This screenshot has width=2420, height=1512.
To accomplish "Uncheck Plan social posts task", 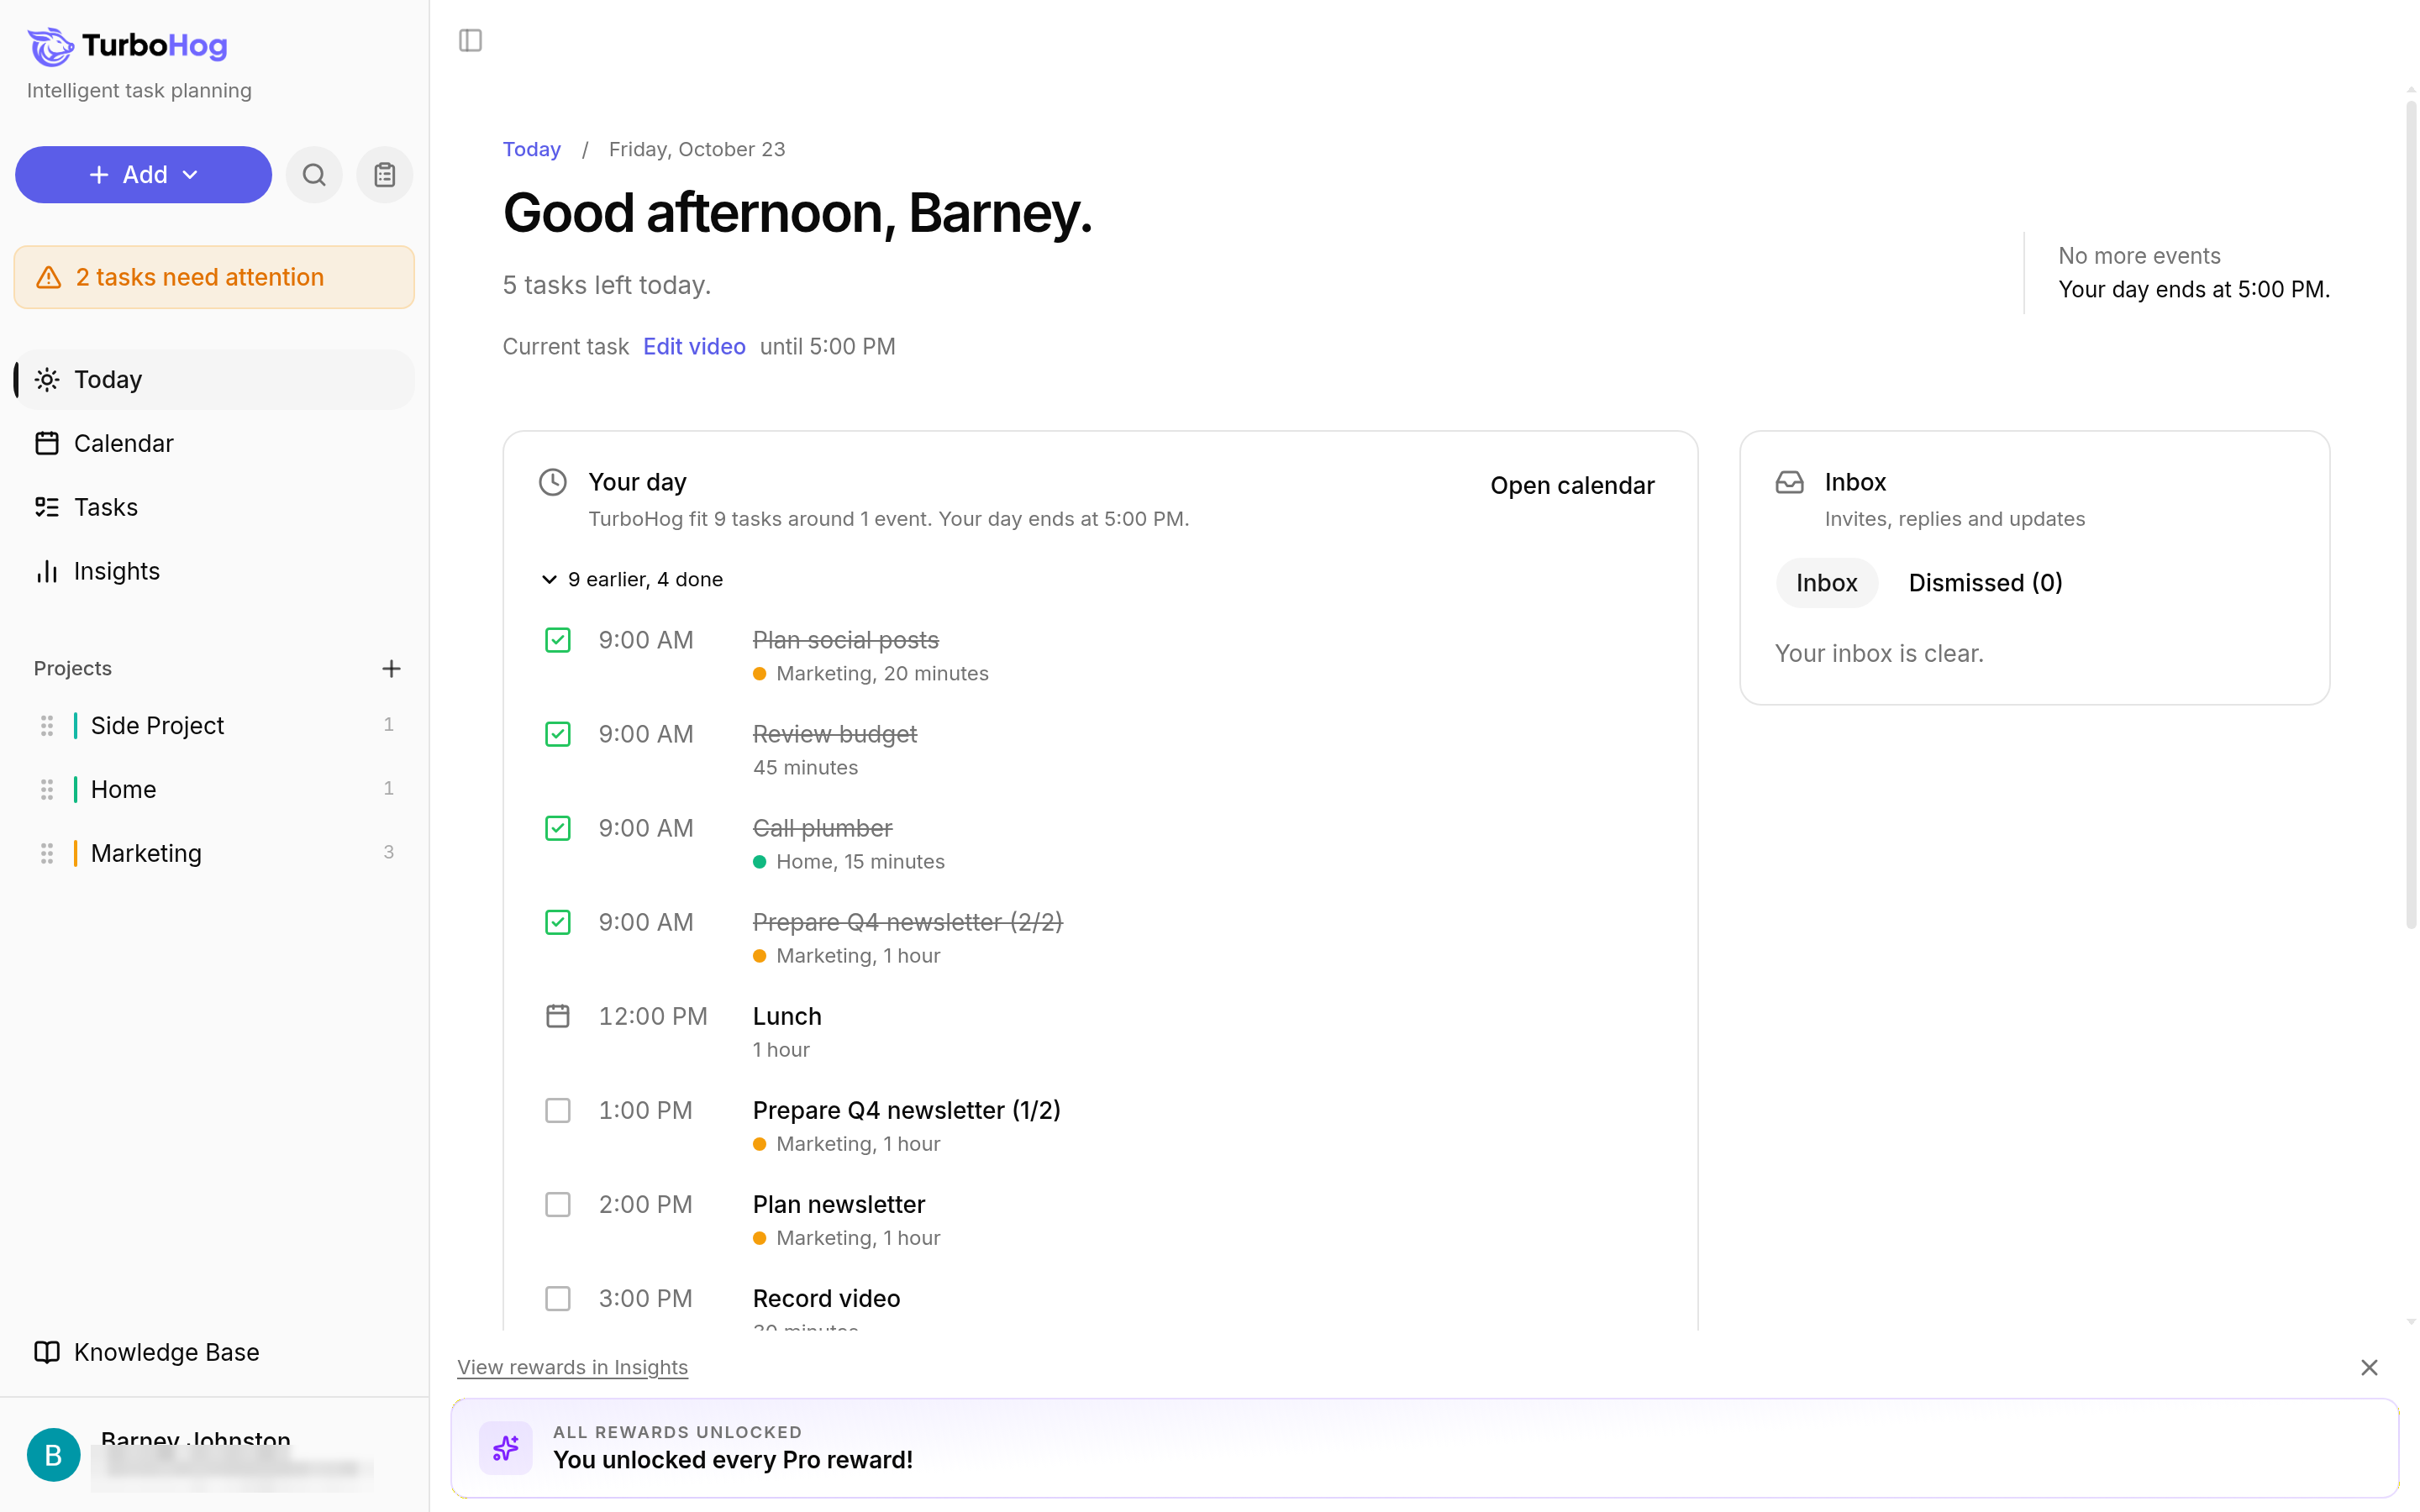I will 558,640.
